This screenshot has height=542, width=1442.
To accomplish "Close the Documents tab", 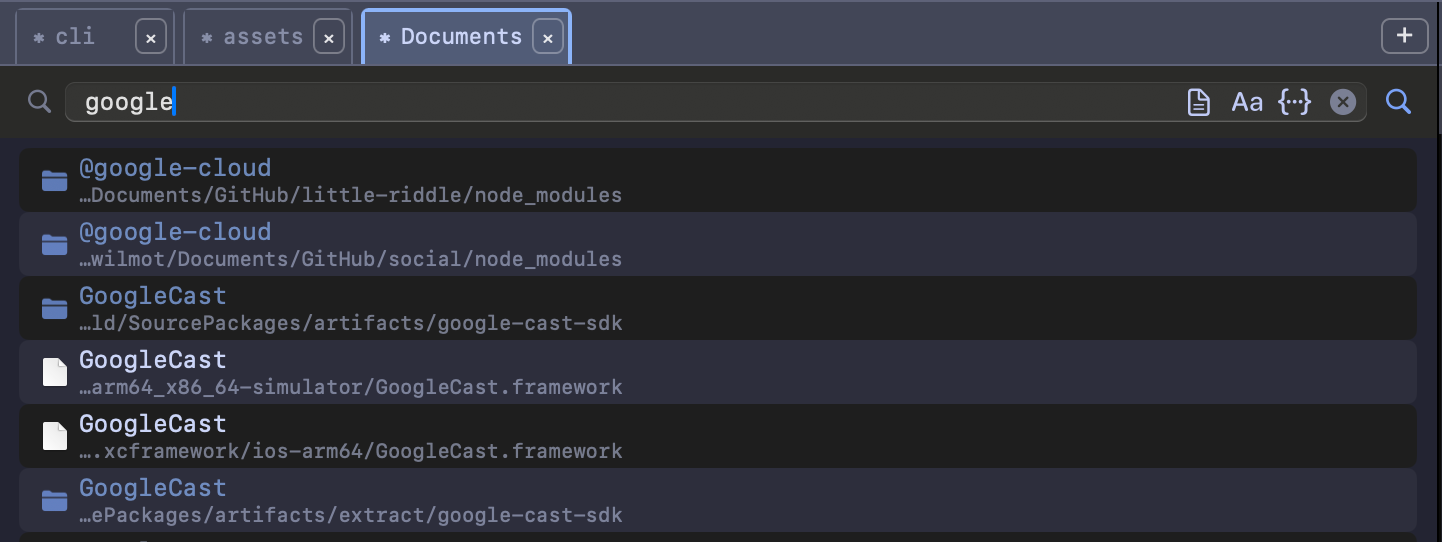I will point(547,38).
